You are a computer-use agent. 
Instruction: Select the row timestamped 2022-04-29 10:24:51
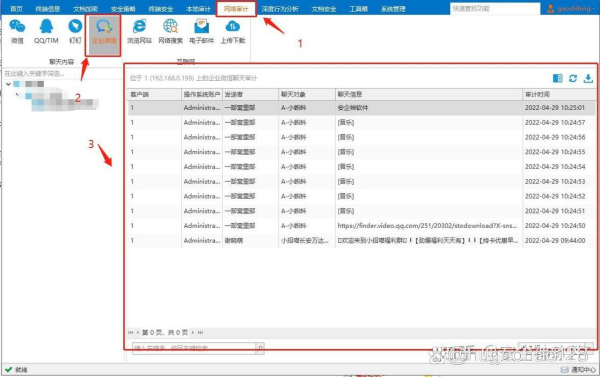[x=362, y=211]
